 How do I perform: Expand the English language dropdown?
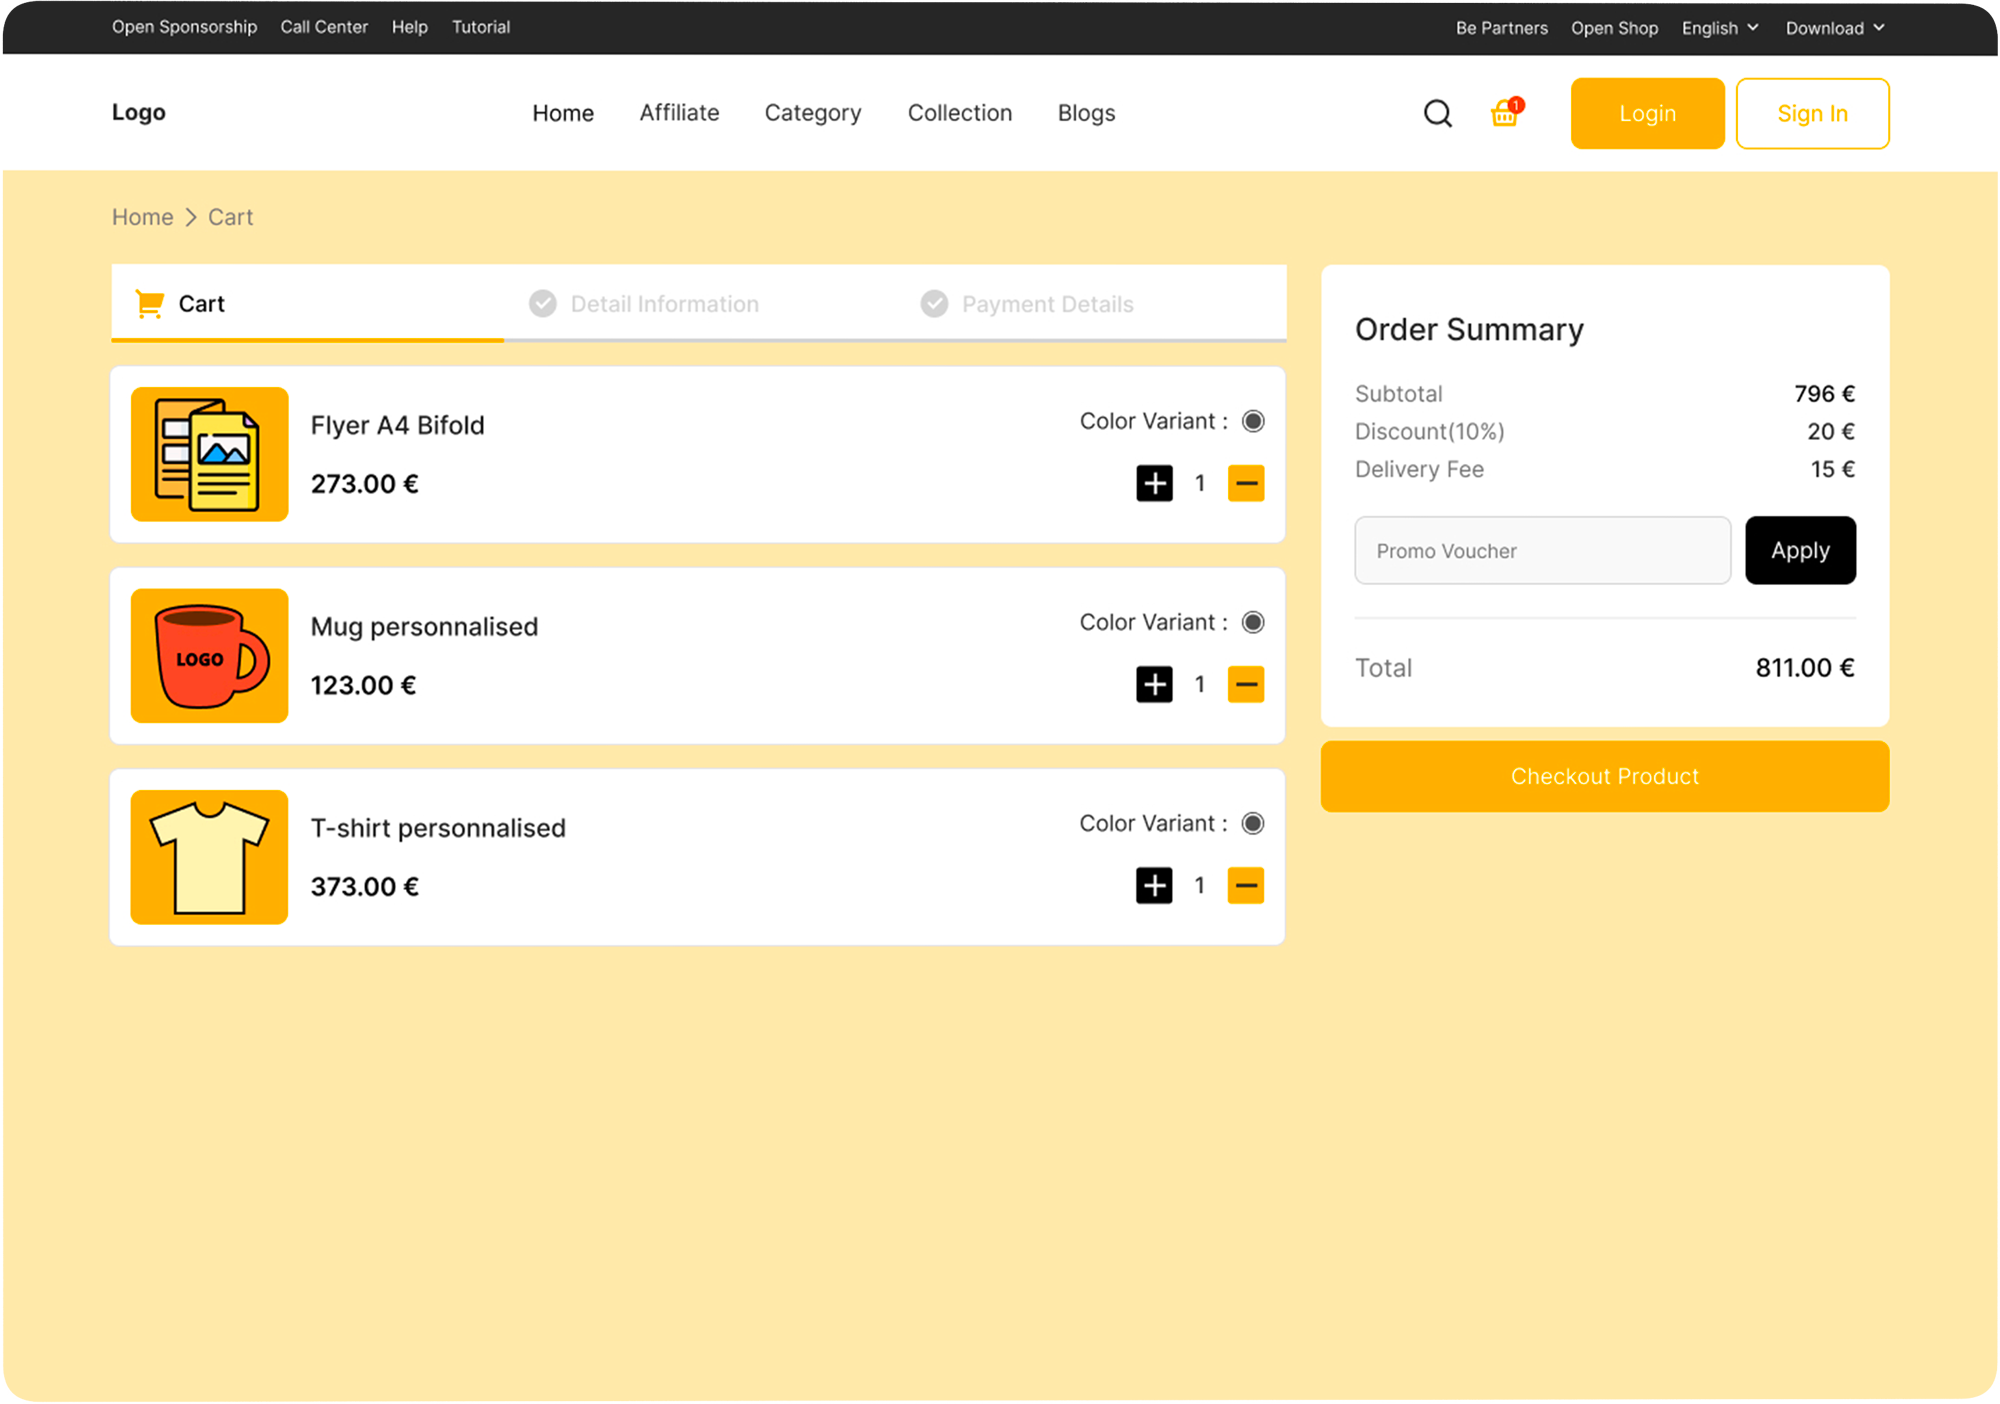[1719, 28]
